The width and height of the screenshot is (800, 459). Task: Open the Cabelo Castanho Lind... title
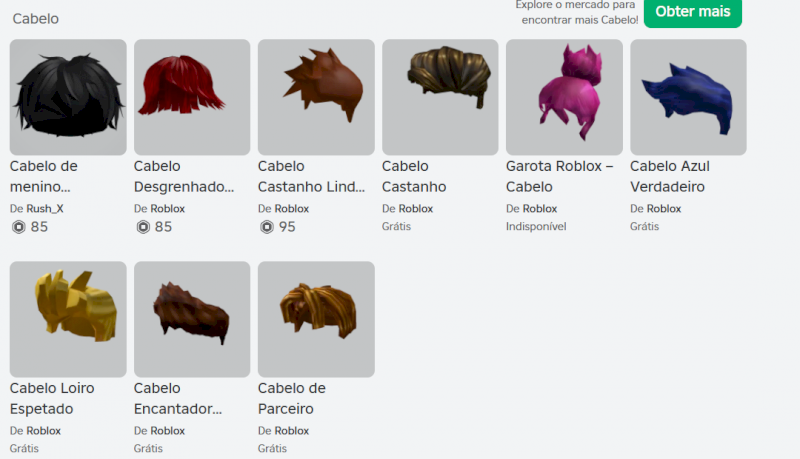[311, 176]
